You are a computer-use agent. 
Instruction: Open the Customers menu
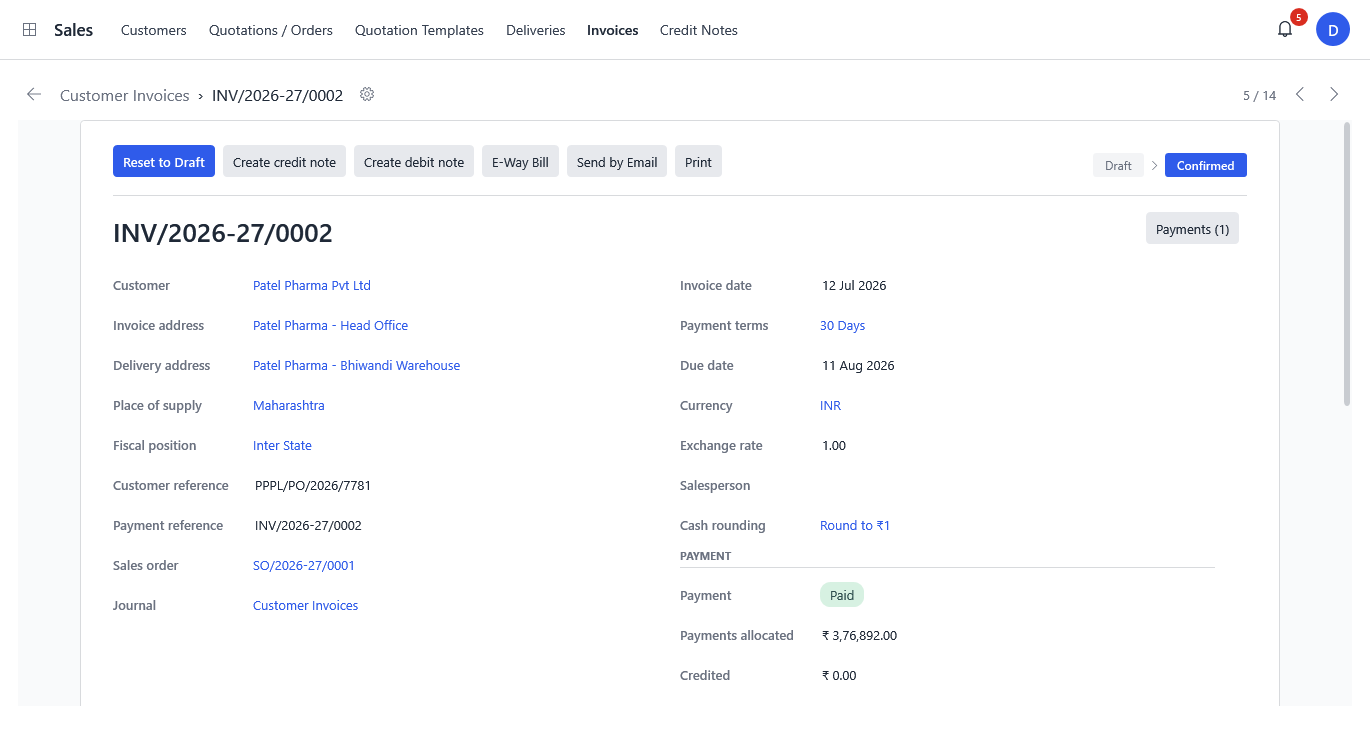pos(154,30)
